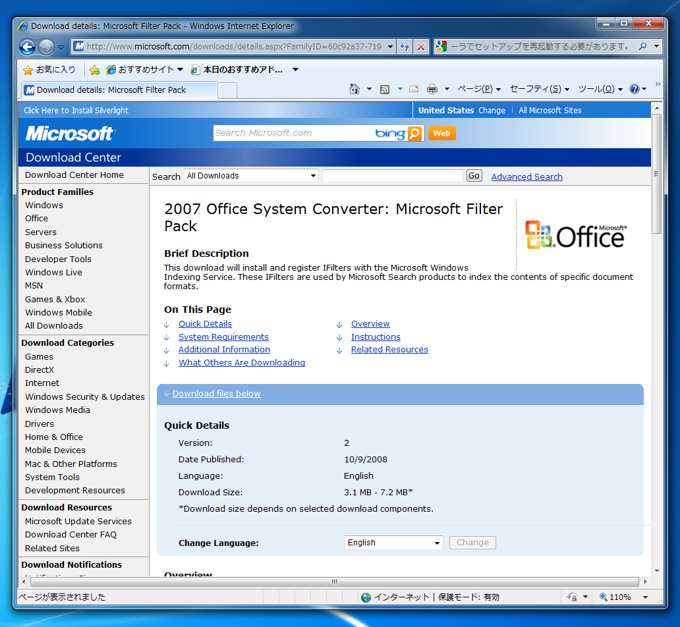The image size is (680, 627).
Task: Click the Print icon
Action: (x=432, y=89)
